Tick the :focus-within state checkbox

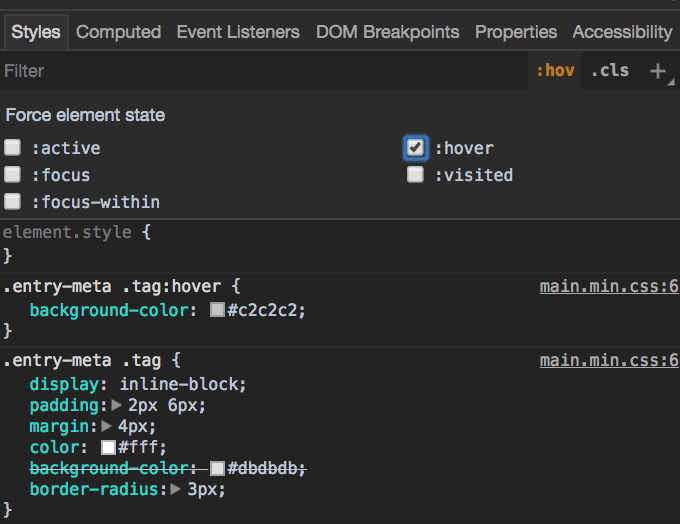pyautogui.click(x=13, y=202)
